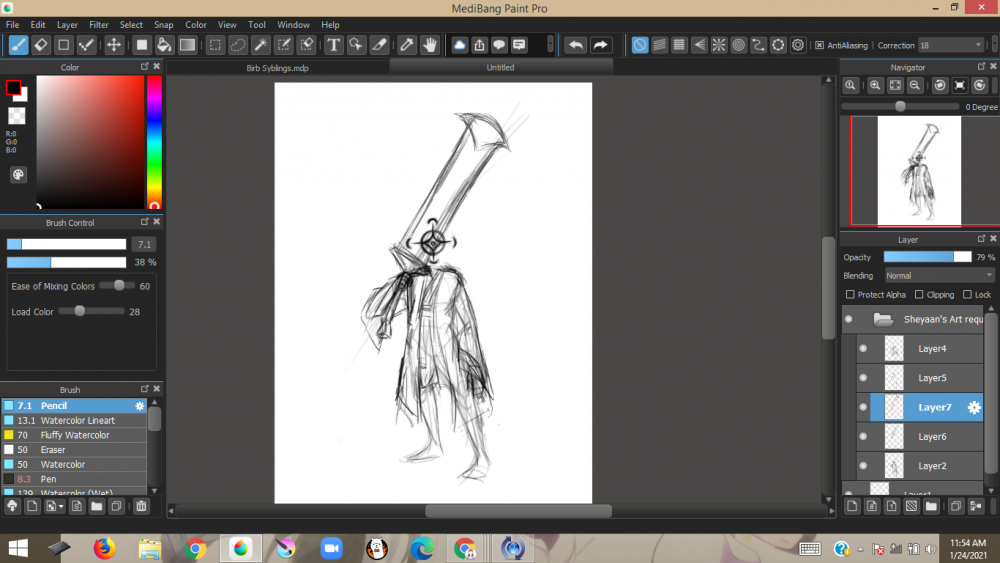Screen dimensions: 1000x563
Task: Enable Protect Alpha checkbox
Action: pyautogui.click(x=850, y=295)
